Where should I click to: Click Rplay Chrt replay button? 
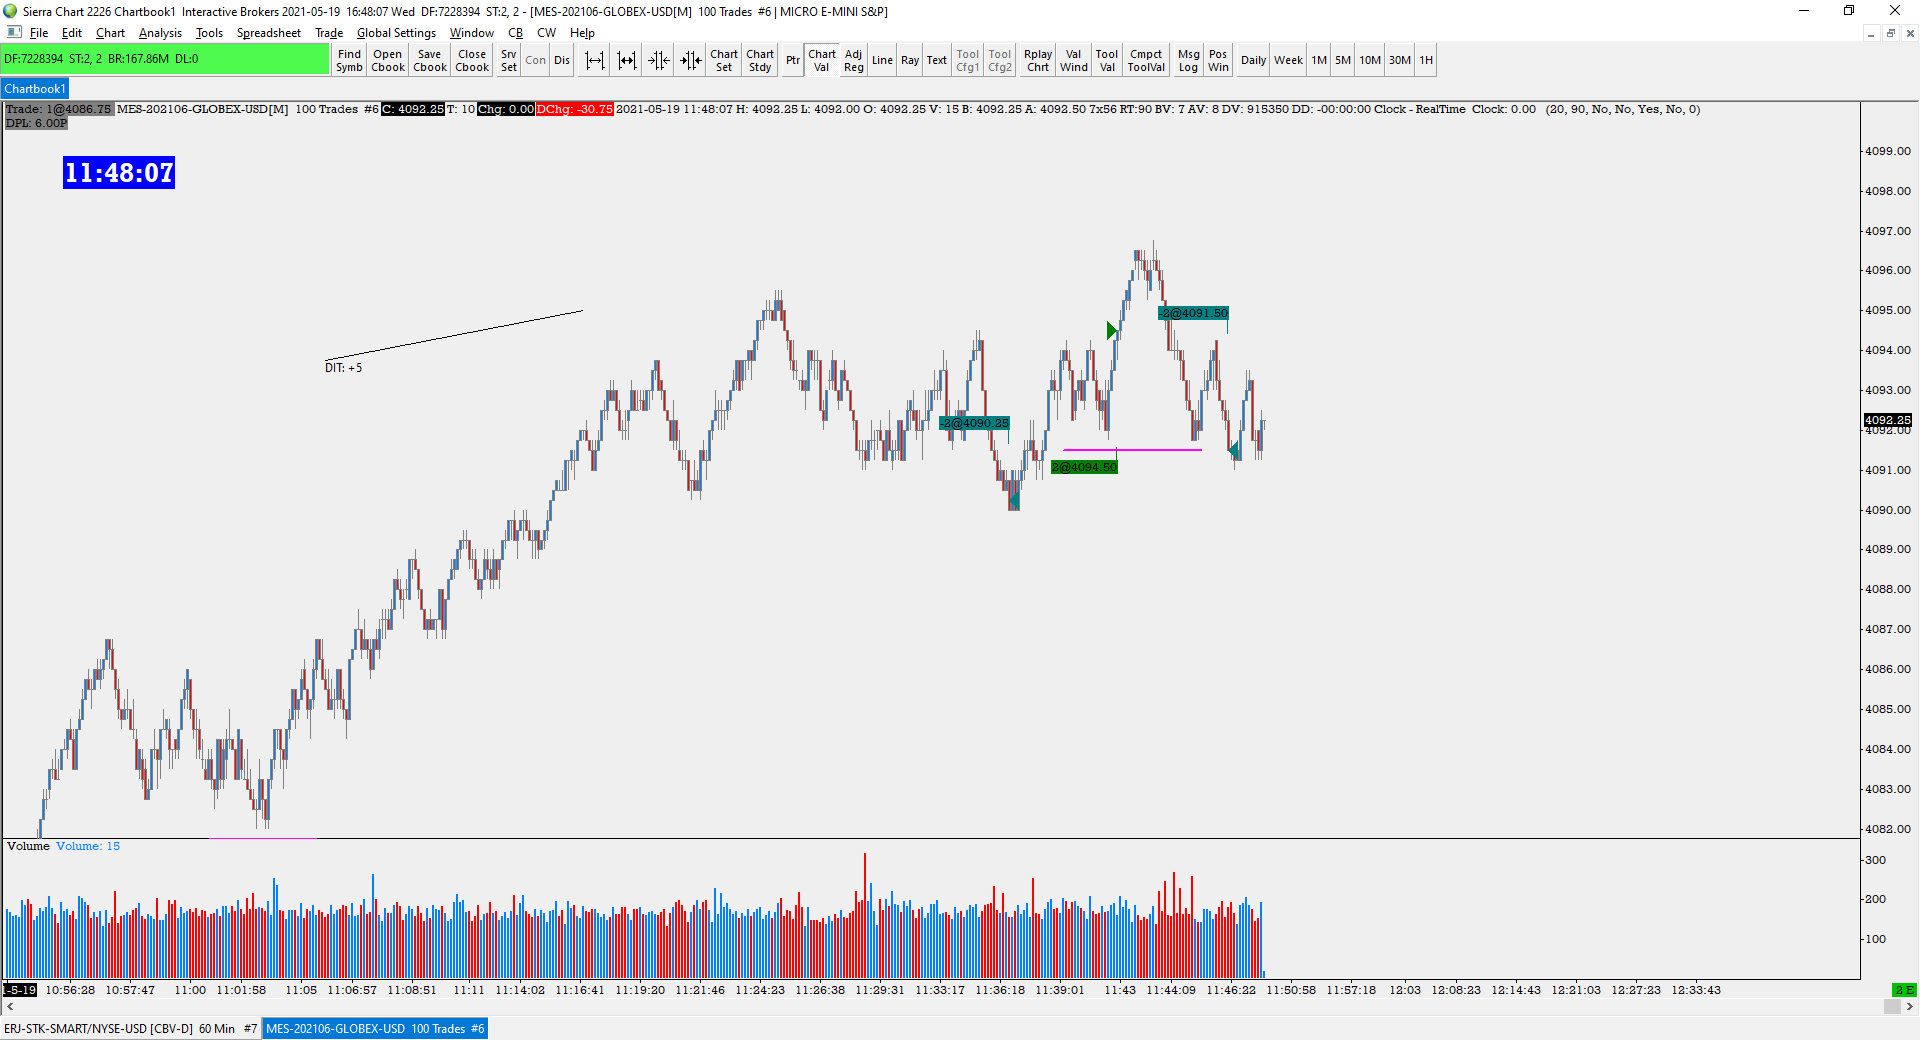click(1038, 61)
